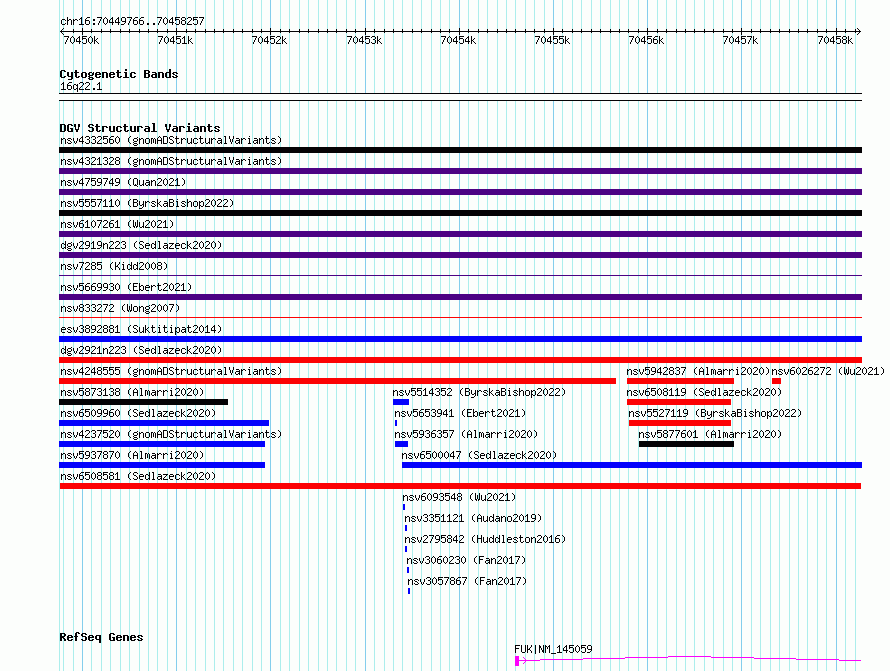The image size is (890, 671).
Task: Select the black nsv5873138 Almarri2020 variant bar
Action: coord(144,402)
